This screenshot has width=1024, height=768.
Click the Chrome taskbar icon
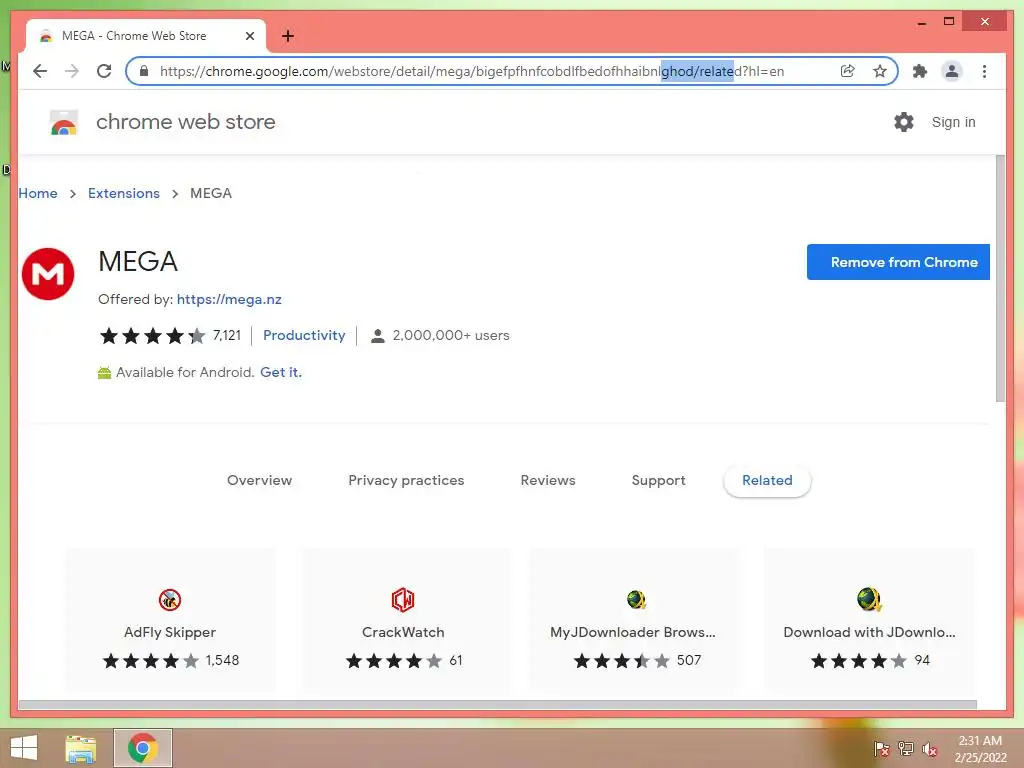click(143, 748)
